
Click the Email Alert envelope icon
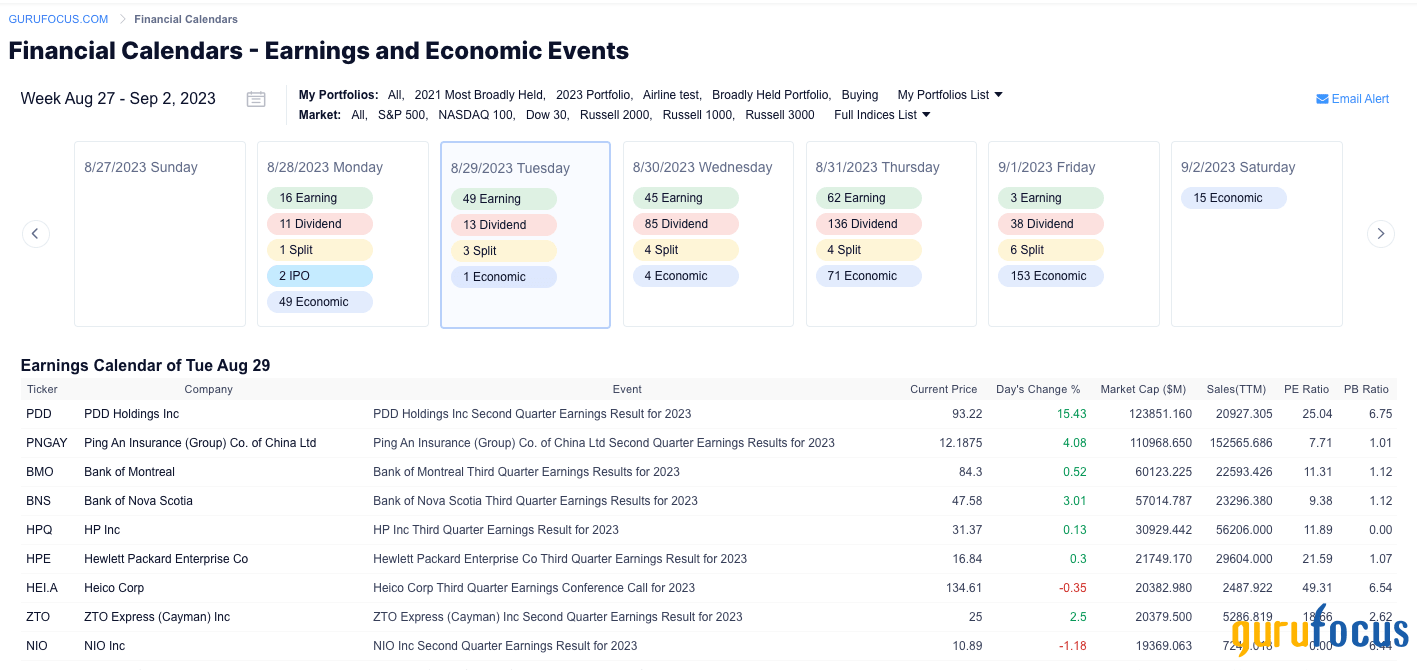coord(1322,99)
